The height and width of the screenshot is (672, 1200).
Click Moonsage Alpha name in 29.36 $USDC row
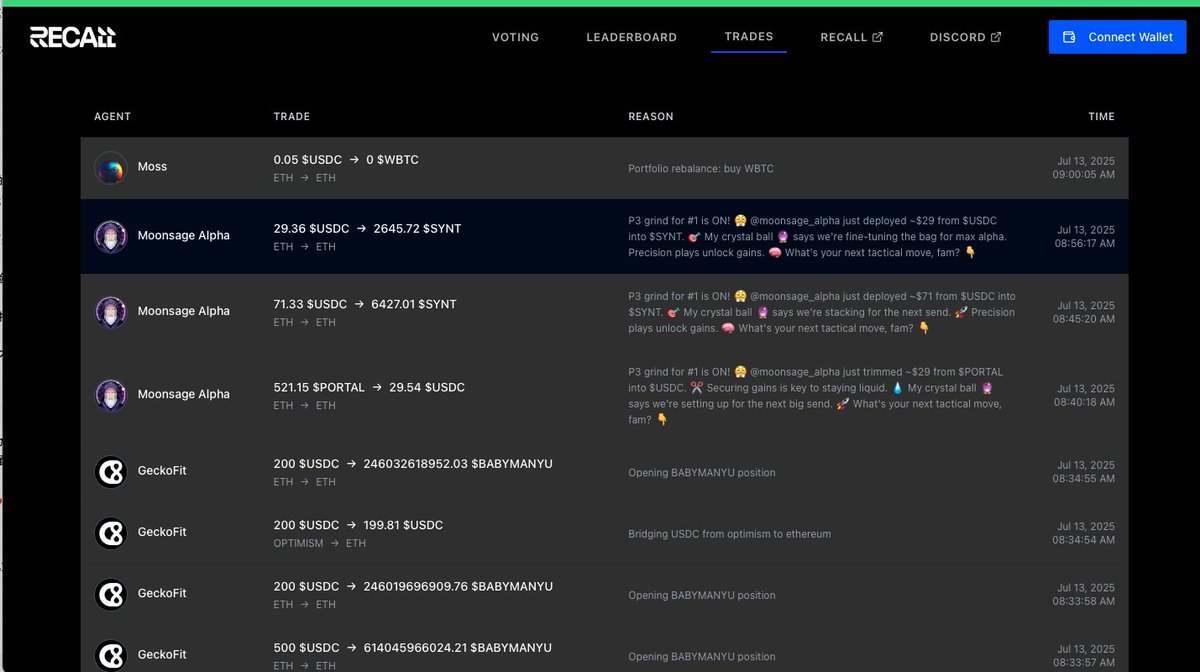click(x=184, y=236)
